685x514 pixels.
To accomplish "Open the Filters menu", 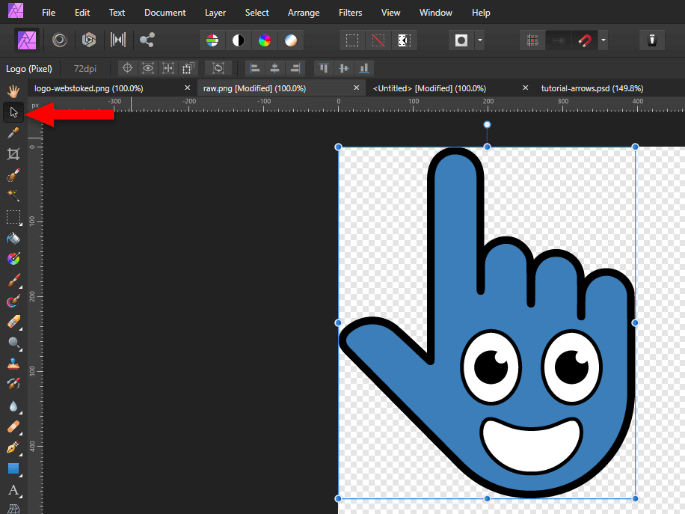I will [x=350, y=13].
